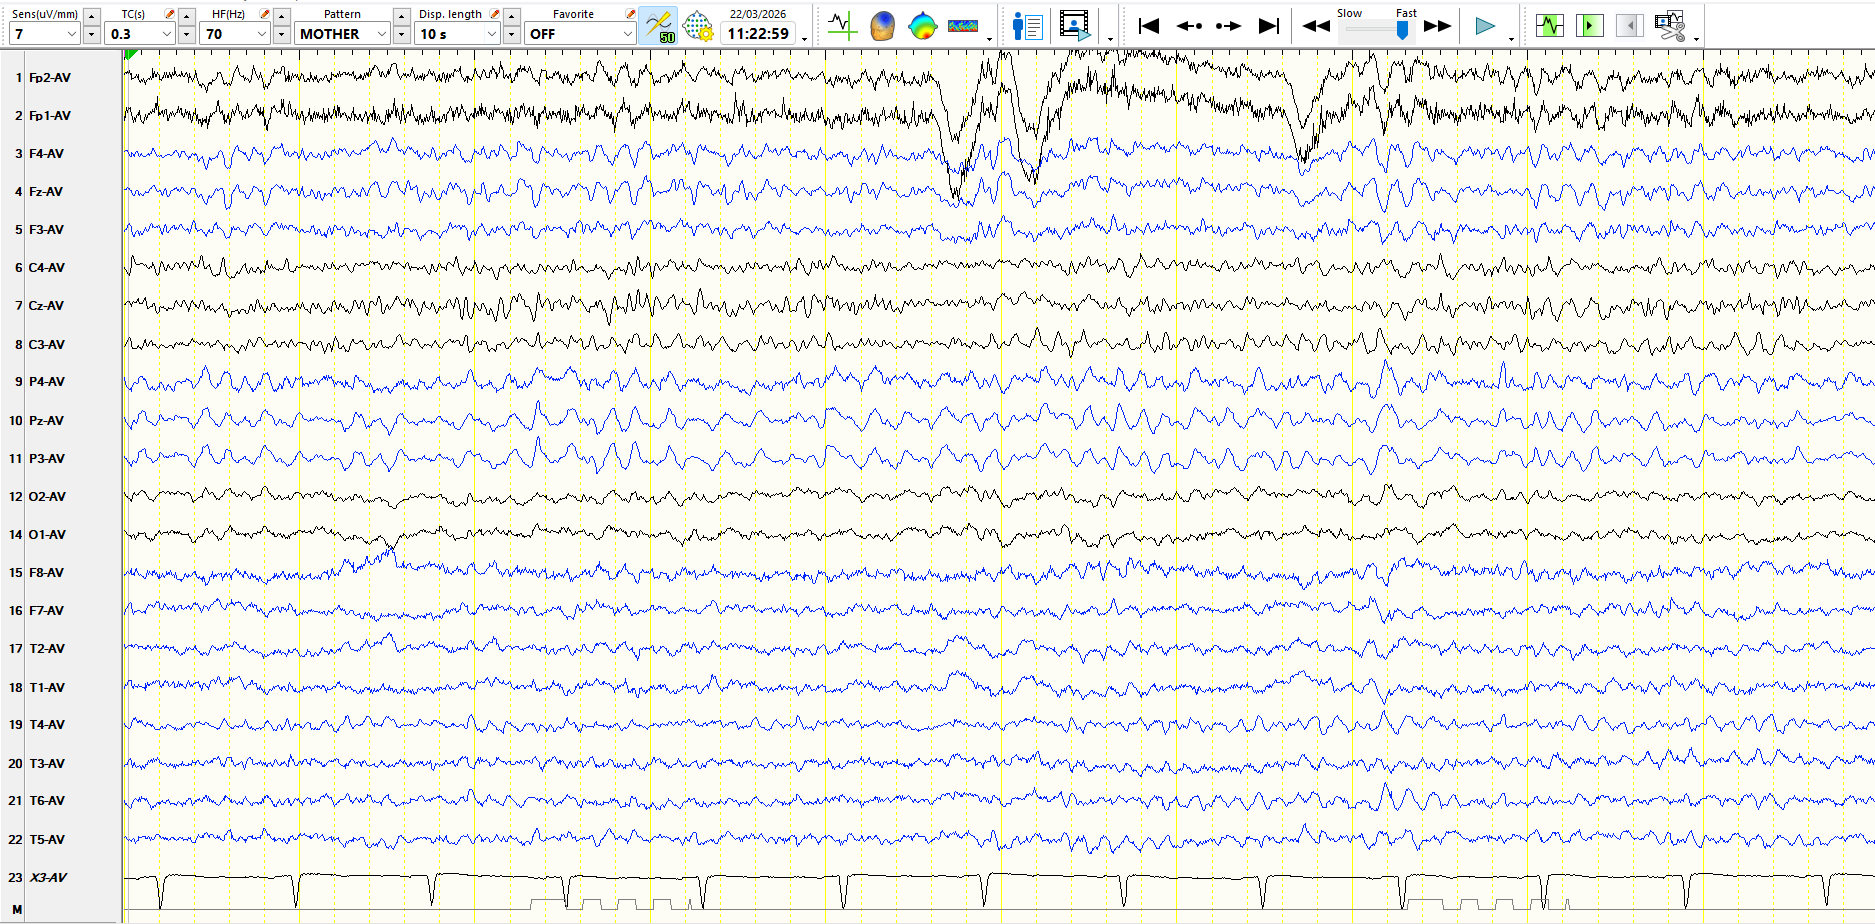
Task: Select the T4-AV channel label
Action: [47, 724]
